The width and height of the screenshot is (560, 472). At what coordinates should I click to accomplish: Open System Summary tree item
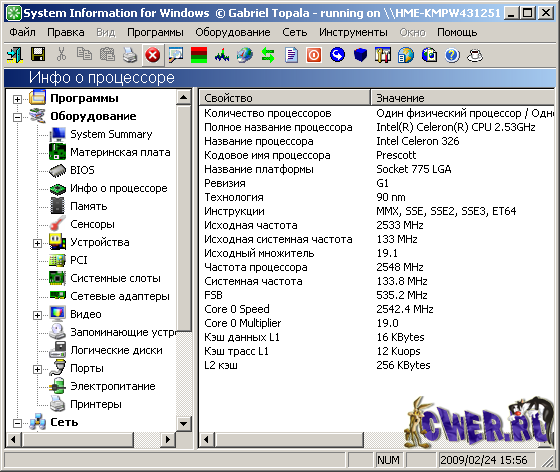pos(111,134)
